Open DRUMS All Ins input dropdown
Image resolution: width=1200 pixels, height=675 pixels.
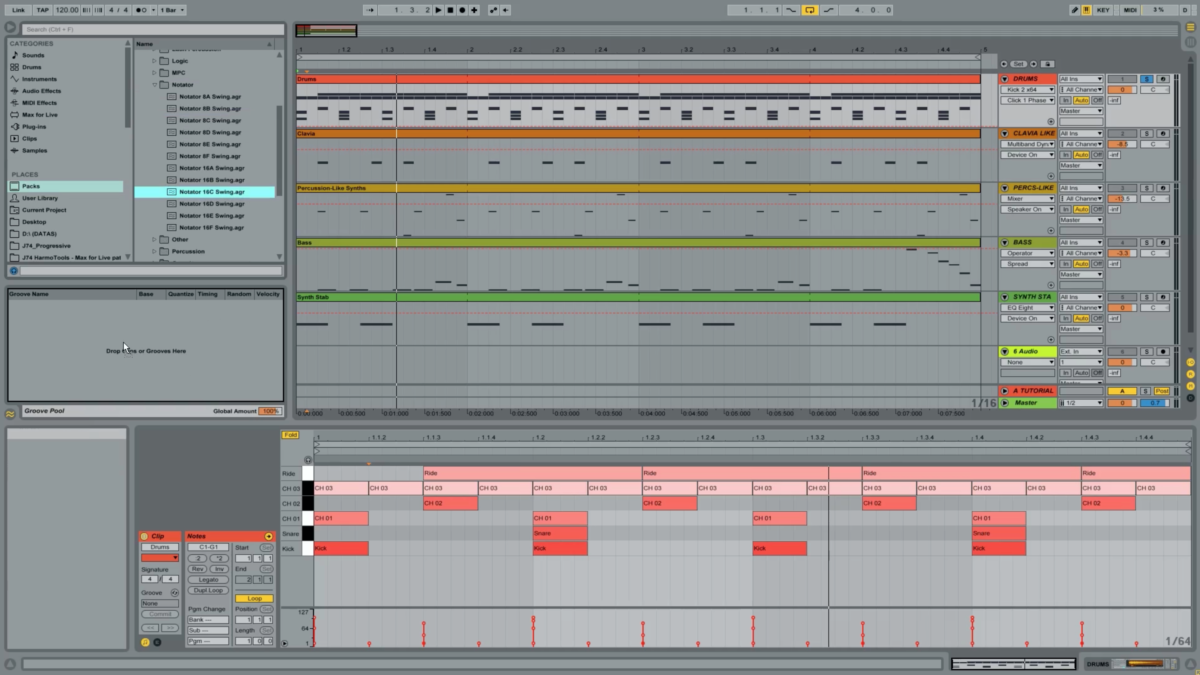click(x=1081, y=79)
